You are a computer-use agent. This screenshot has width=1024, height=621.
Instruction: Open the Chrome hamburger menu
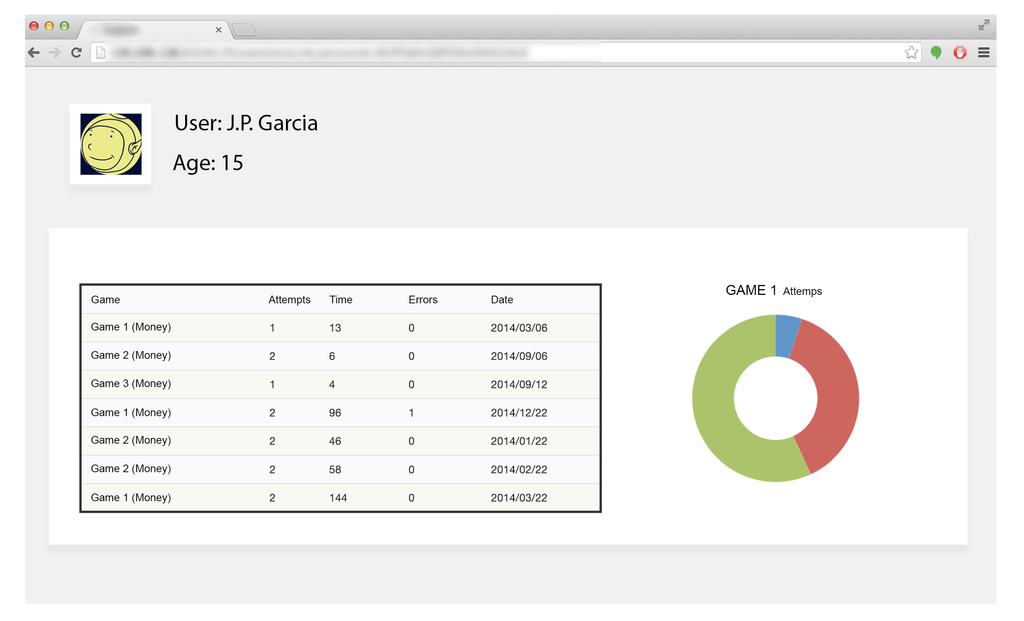tap(984, 52)
